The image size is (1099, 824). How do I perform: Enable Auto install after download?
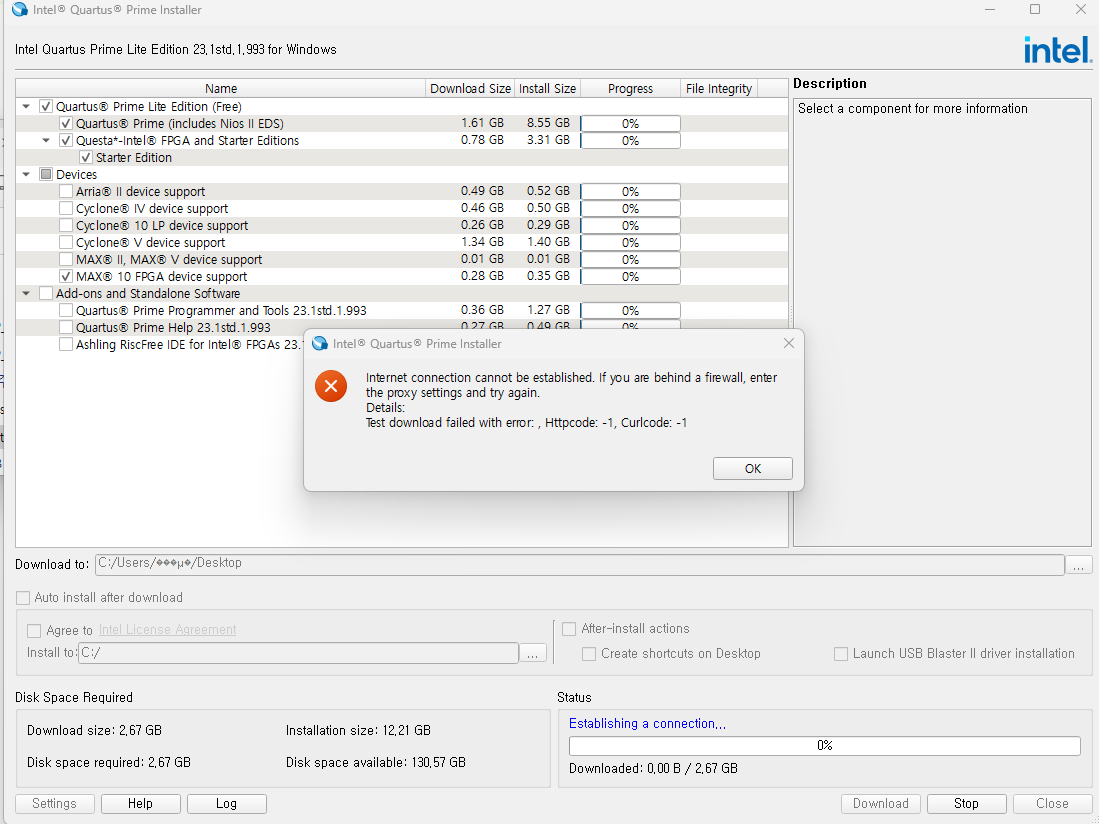[x=23, y=598]
